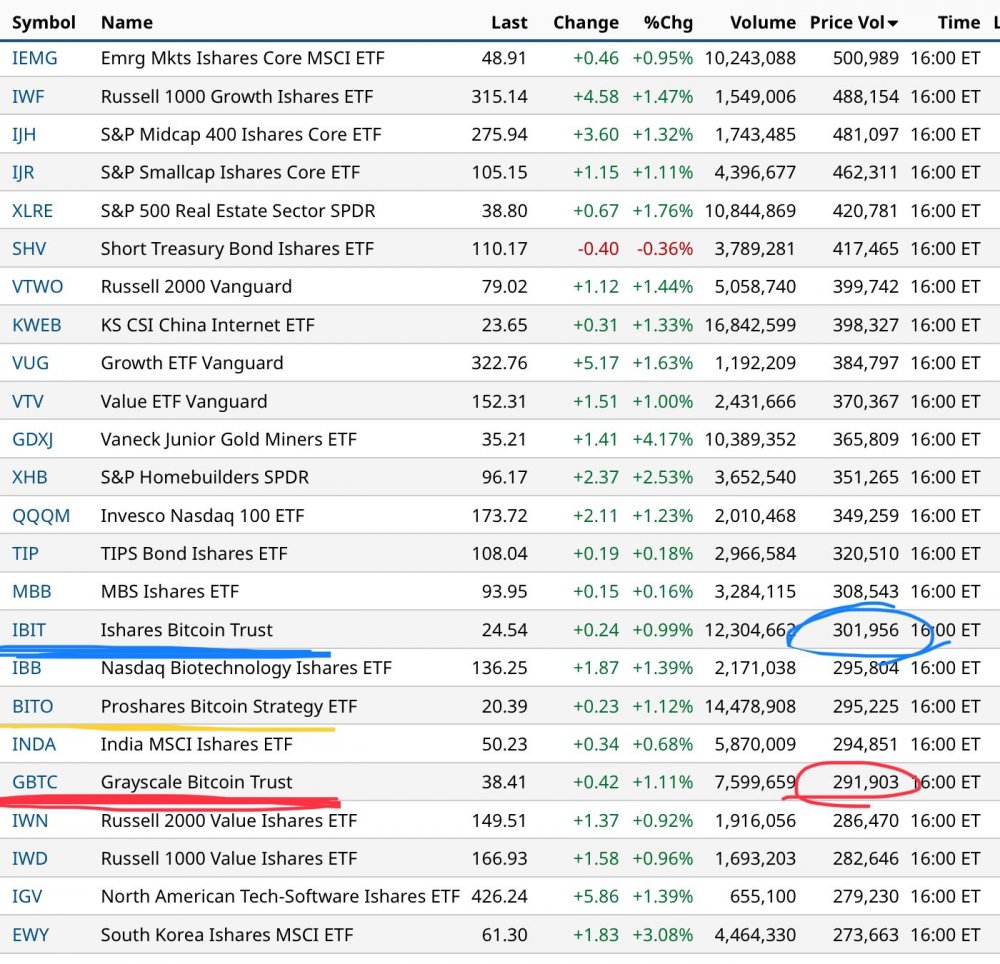The image size is (1000, 964).
Task: Click the sort arrow beside Price Vol
Action: coord(893,24)
